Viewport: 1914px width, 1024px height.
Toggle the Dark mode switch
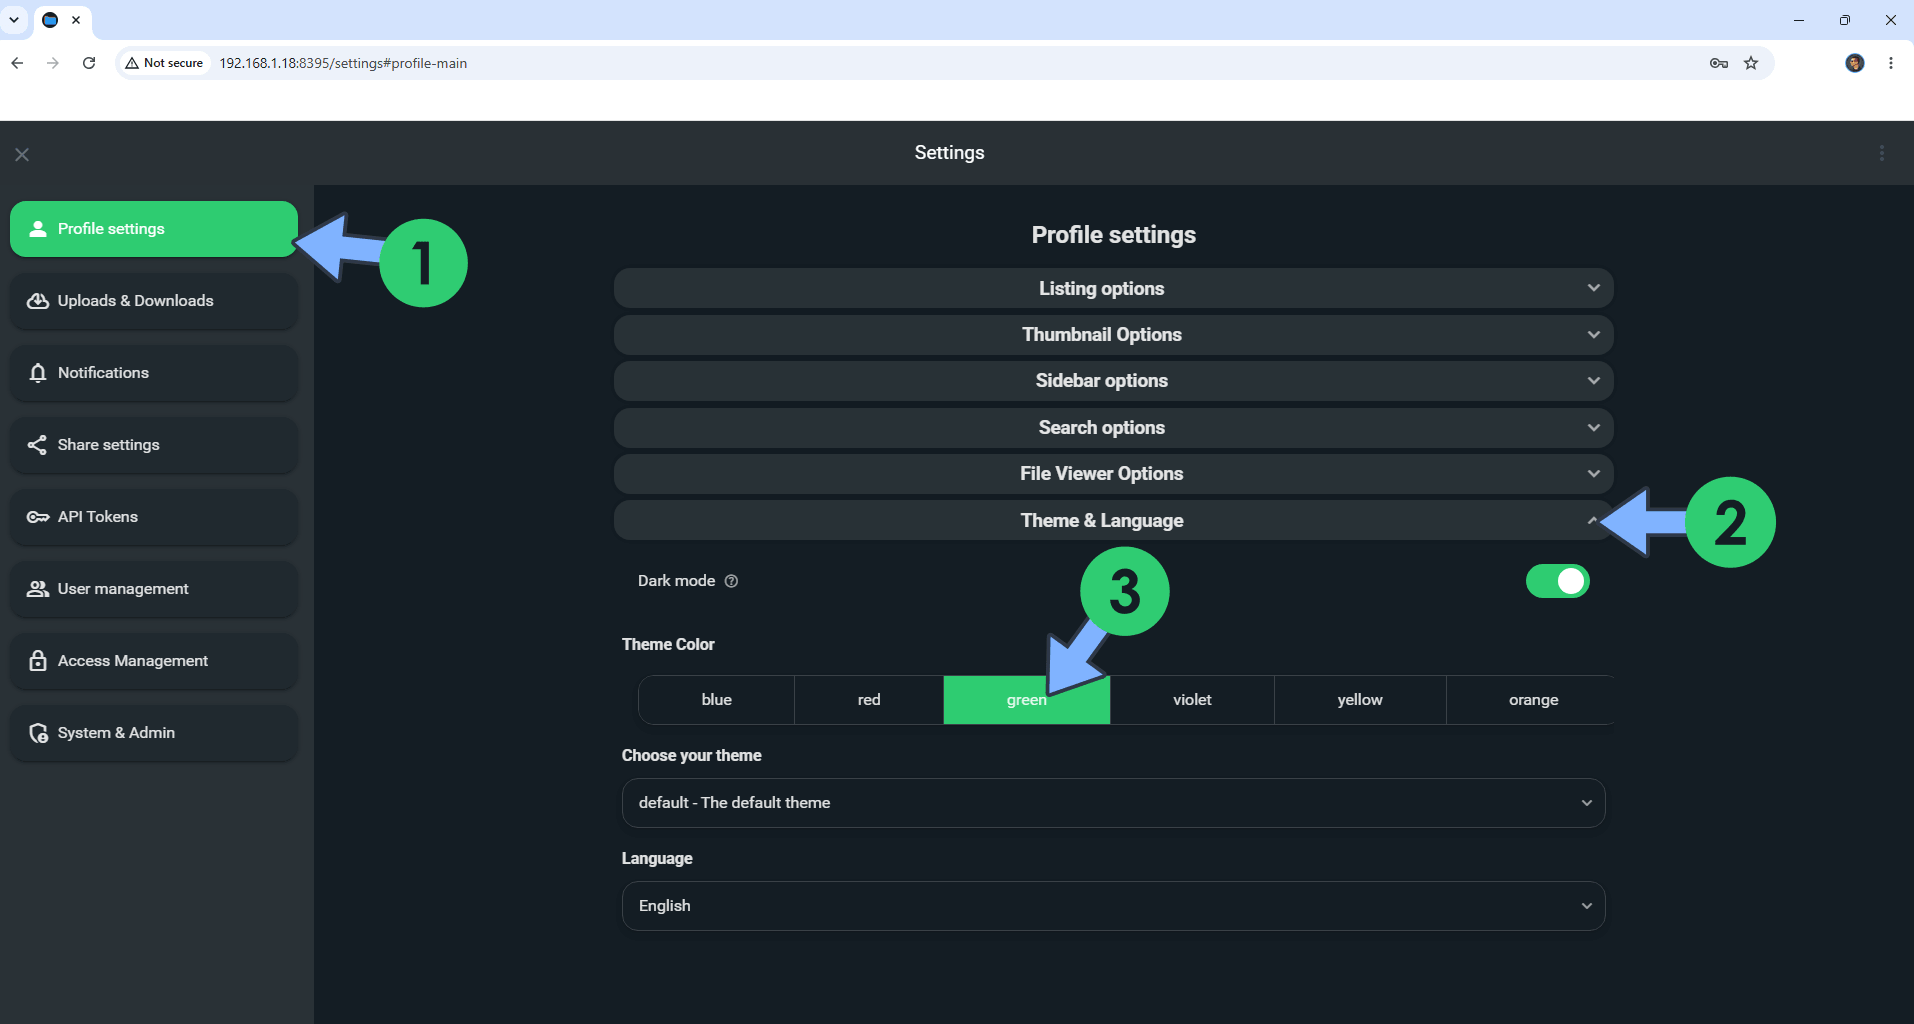pyautogui.click(x=1557, y=581)
